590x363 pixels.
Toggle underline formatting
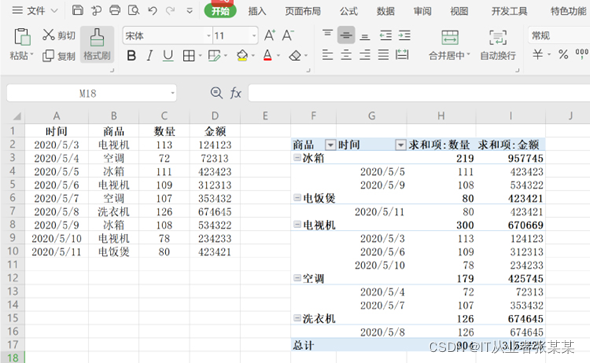168,56
